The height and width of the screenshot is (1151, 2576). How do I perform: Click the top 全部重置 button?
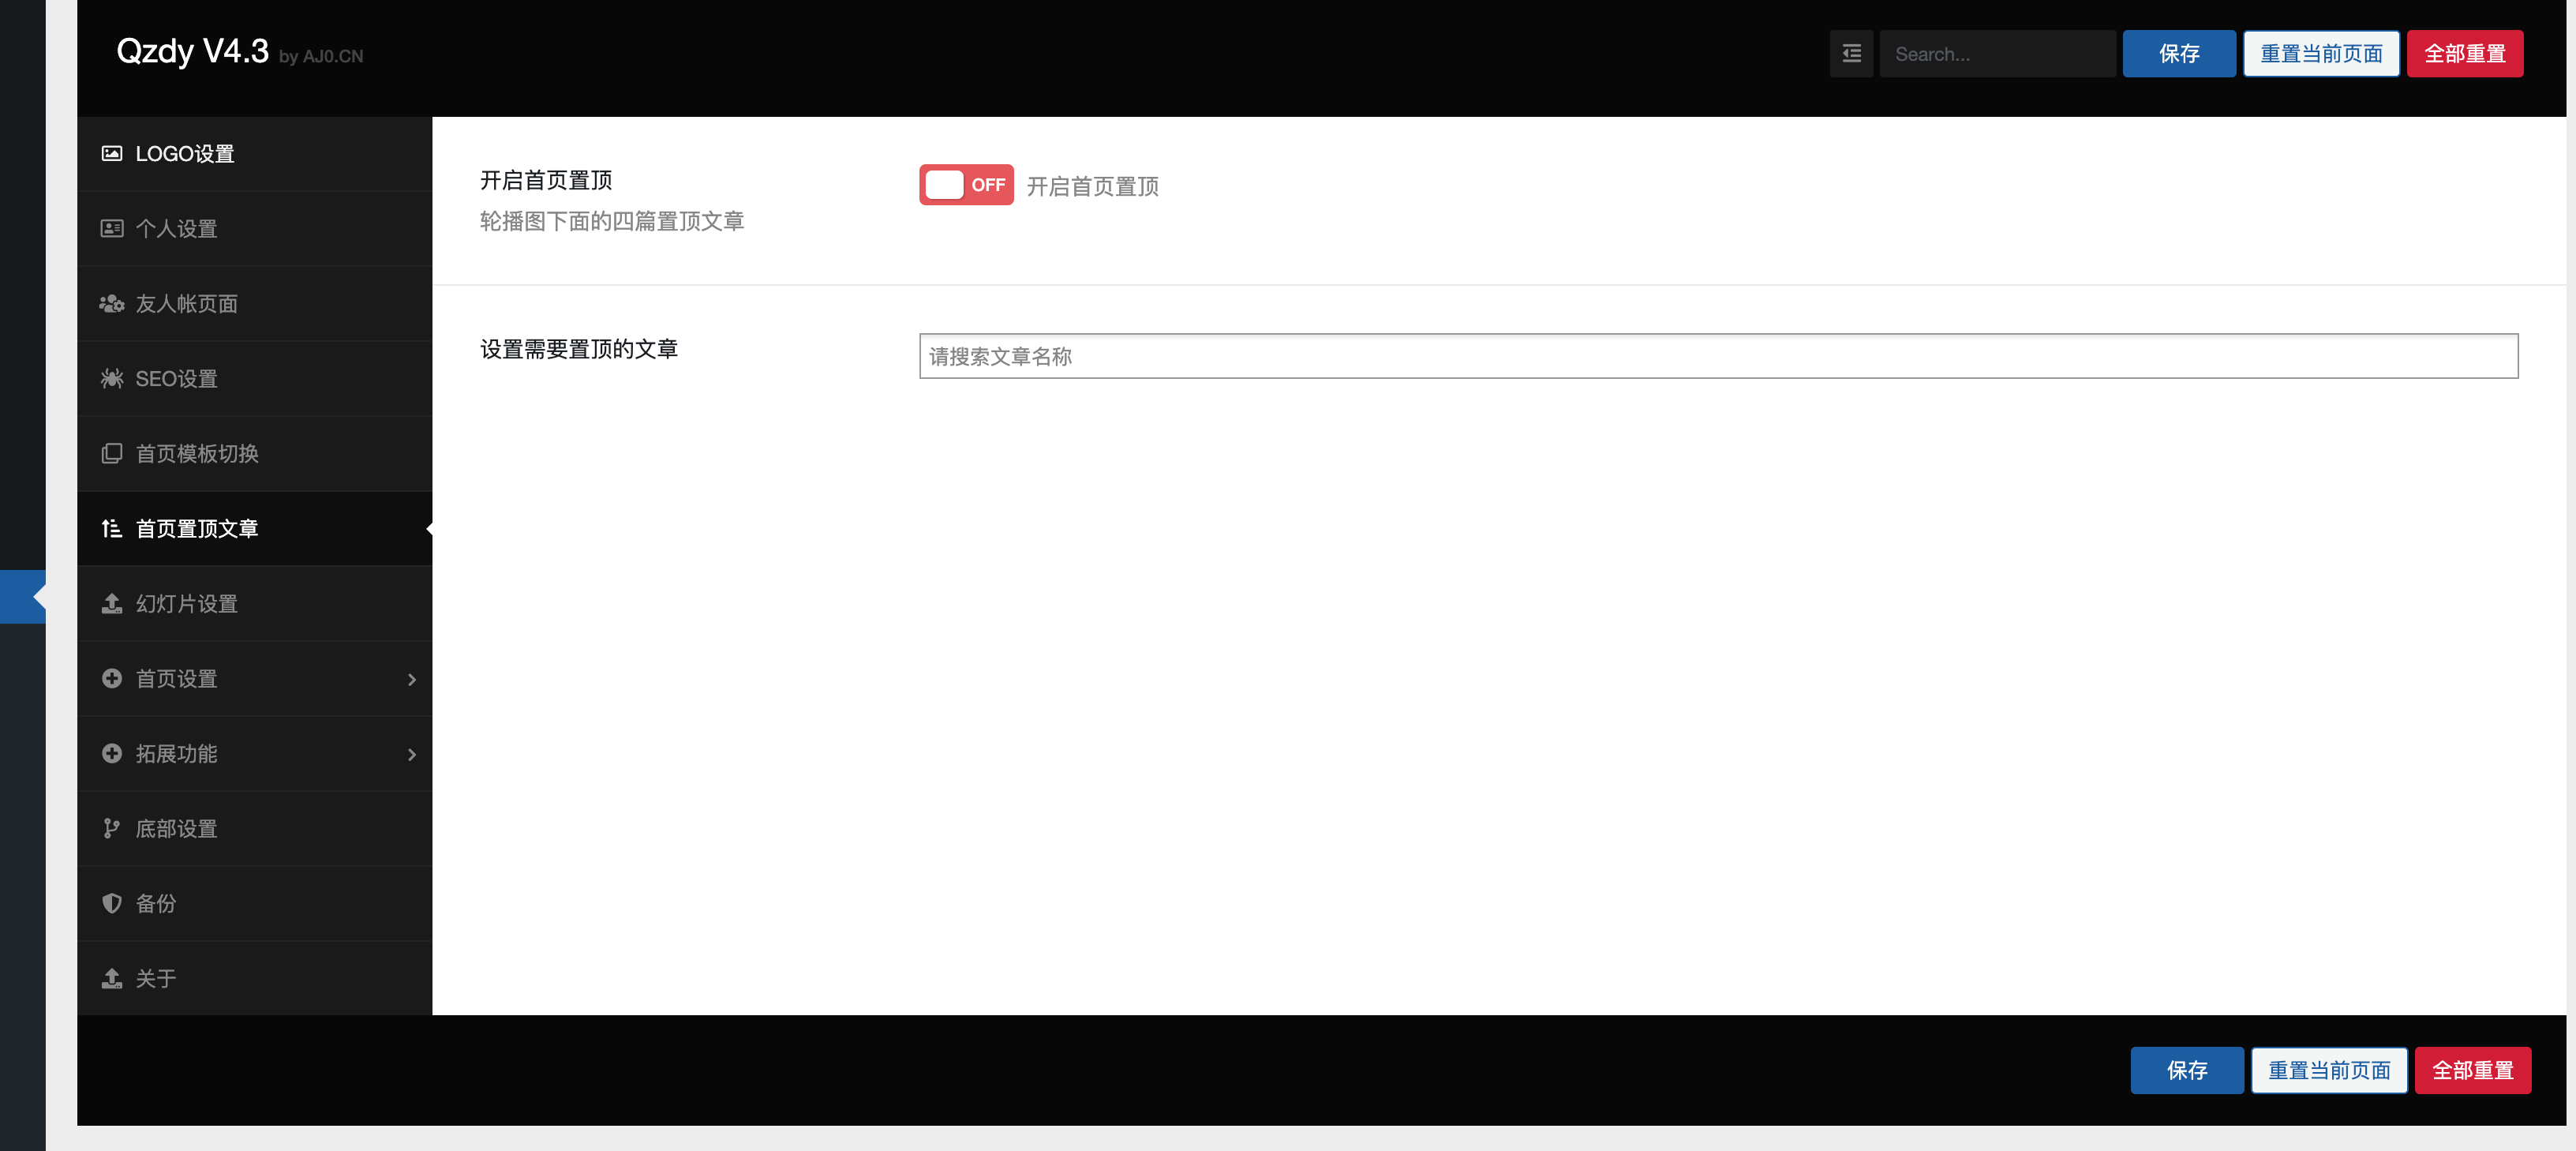click(x=2465, y=54)
